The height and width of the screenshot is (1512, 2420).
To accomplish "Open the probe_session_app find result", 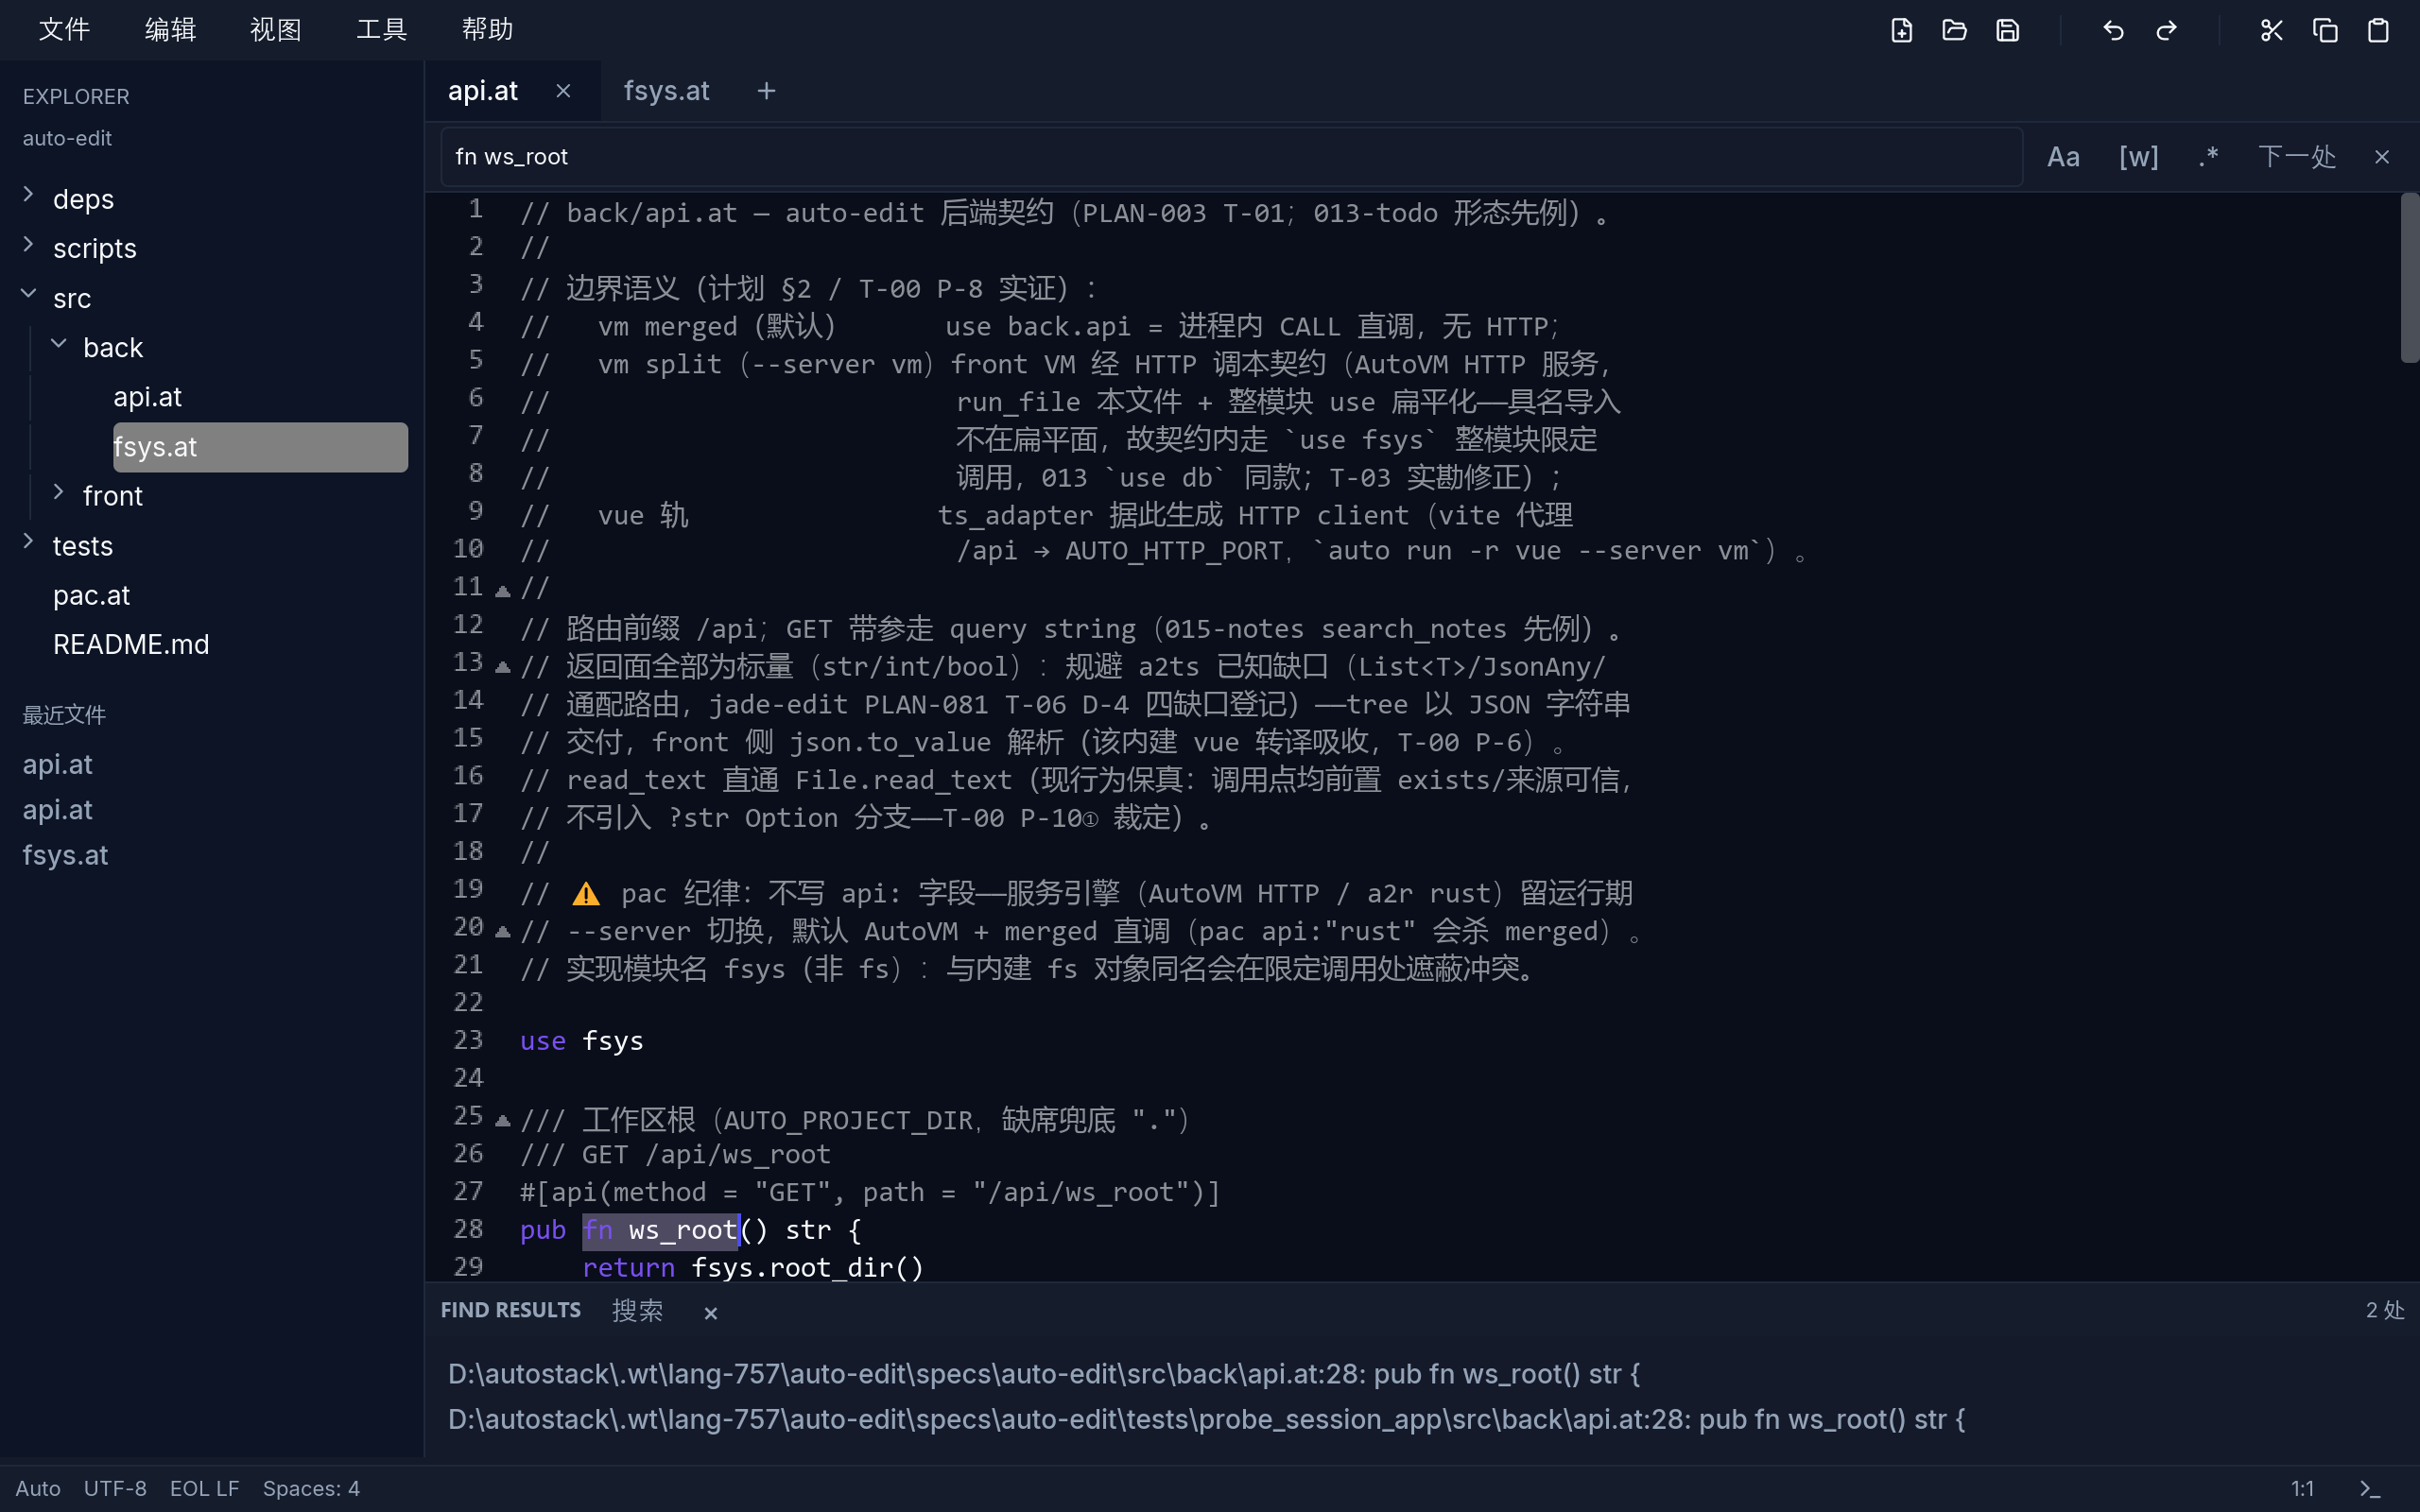I will point(1206,1420).
